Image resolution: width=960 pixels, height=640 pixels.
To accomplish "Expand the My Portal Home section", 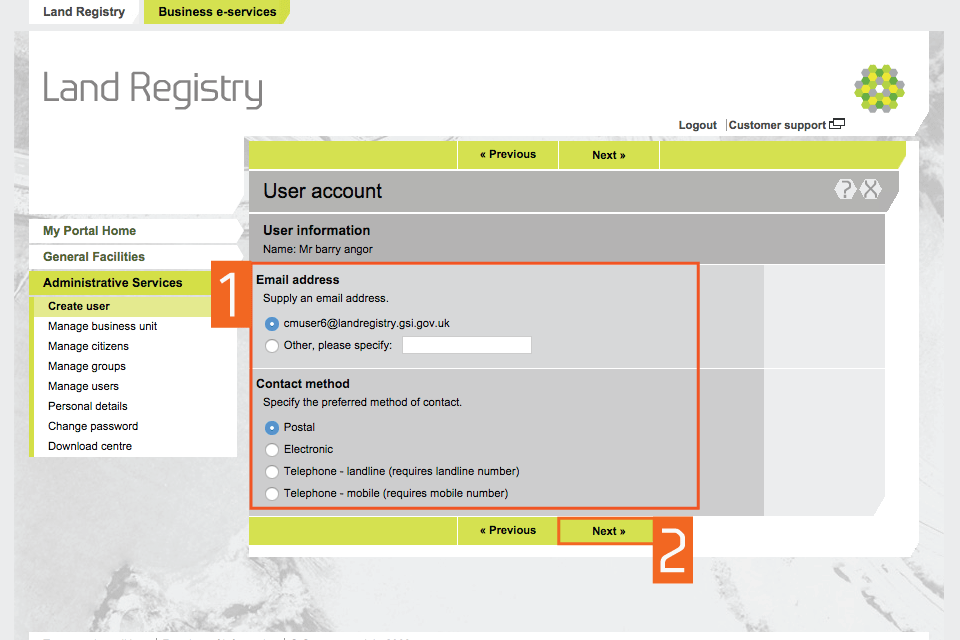I will pos(90,231).
